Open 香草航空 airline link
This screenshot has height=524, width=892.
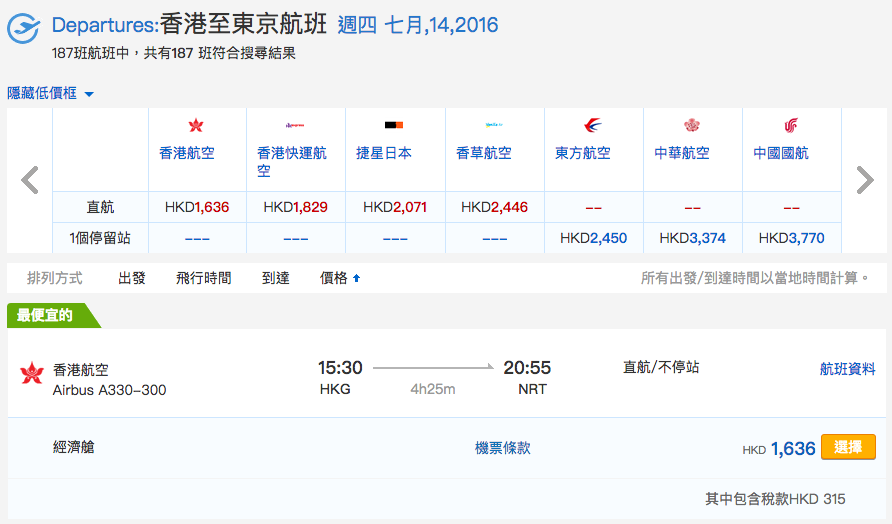[x=484, y=153]
